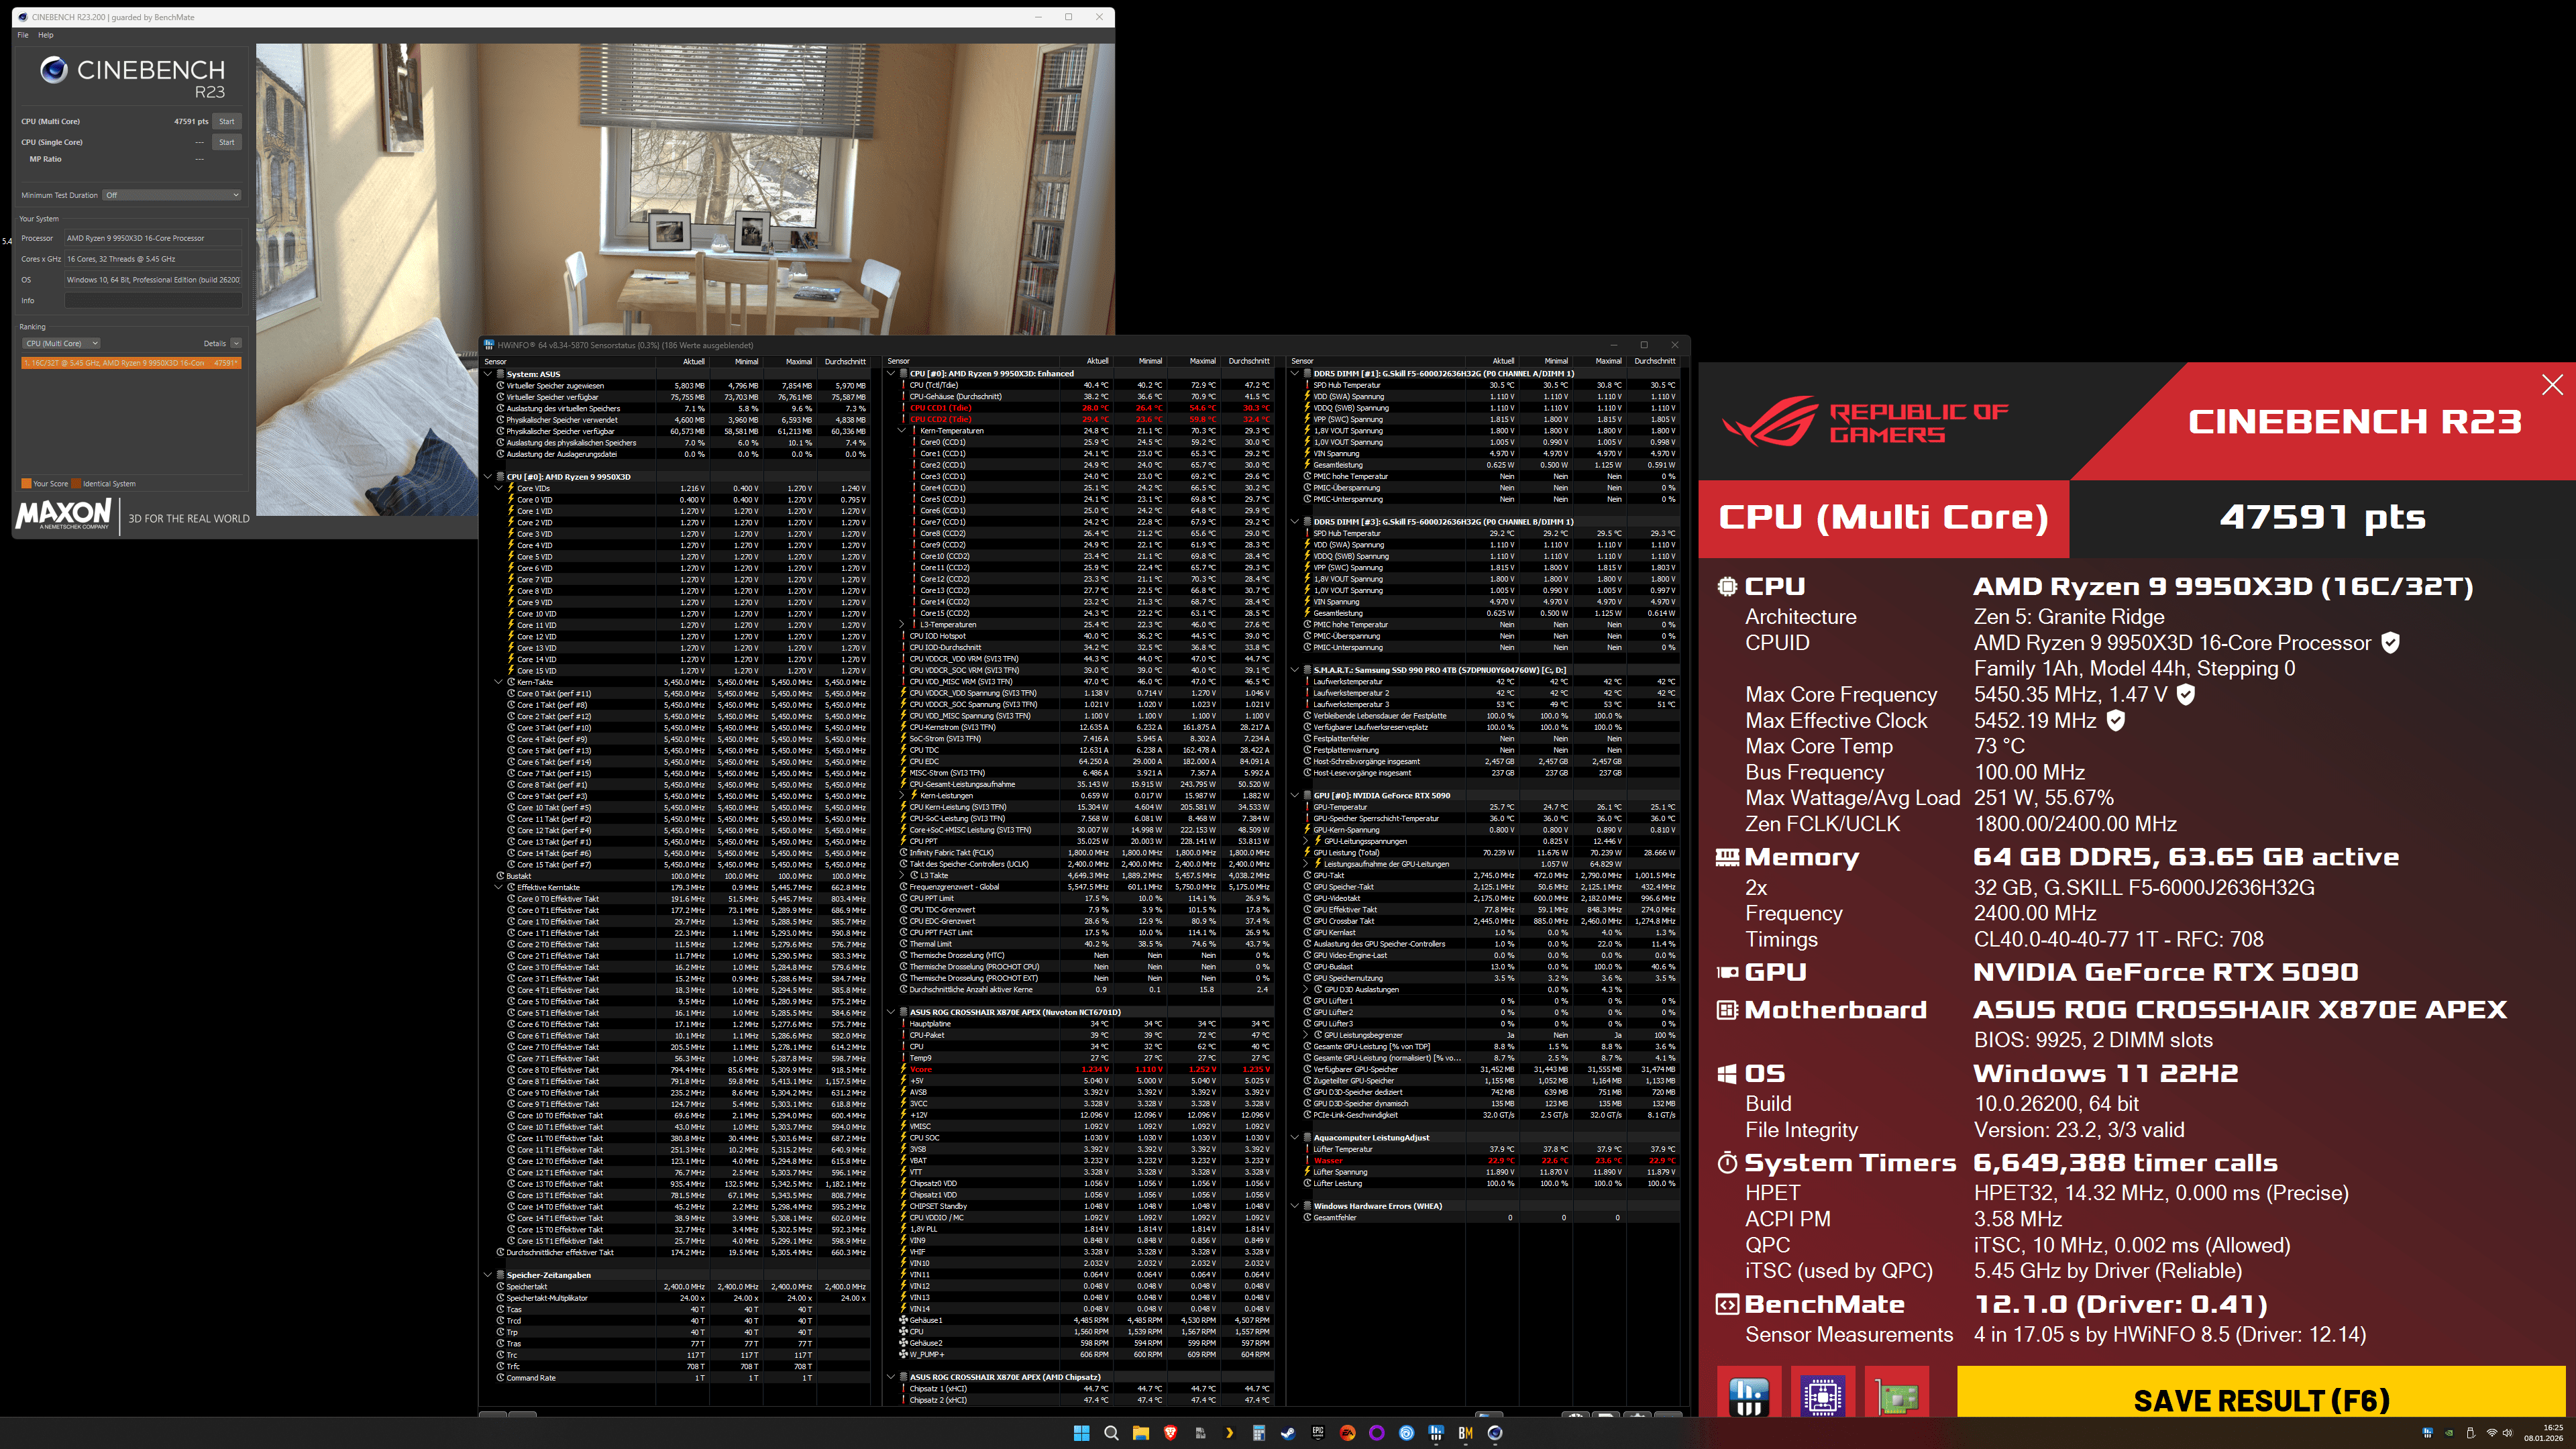Image resolution: width=2576 pixels, height=1449 pixels.
Task: Open the BenchMate BM taskbar icon
Action: coord(1466,1433)
